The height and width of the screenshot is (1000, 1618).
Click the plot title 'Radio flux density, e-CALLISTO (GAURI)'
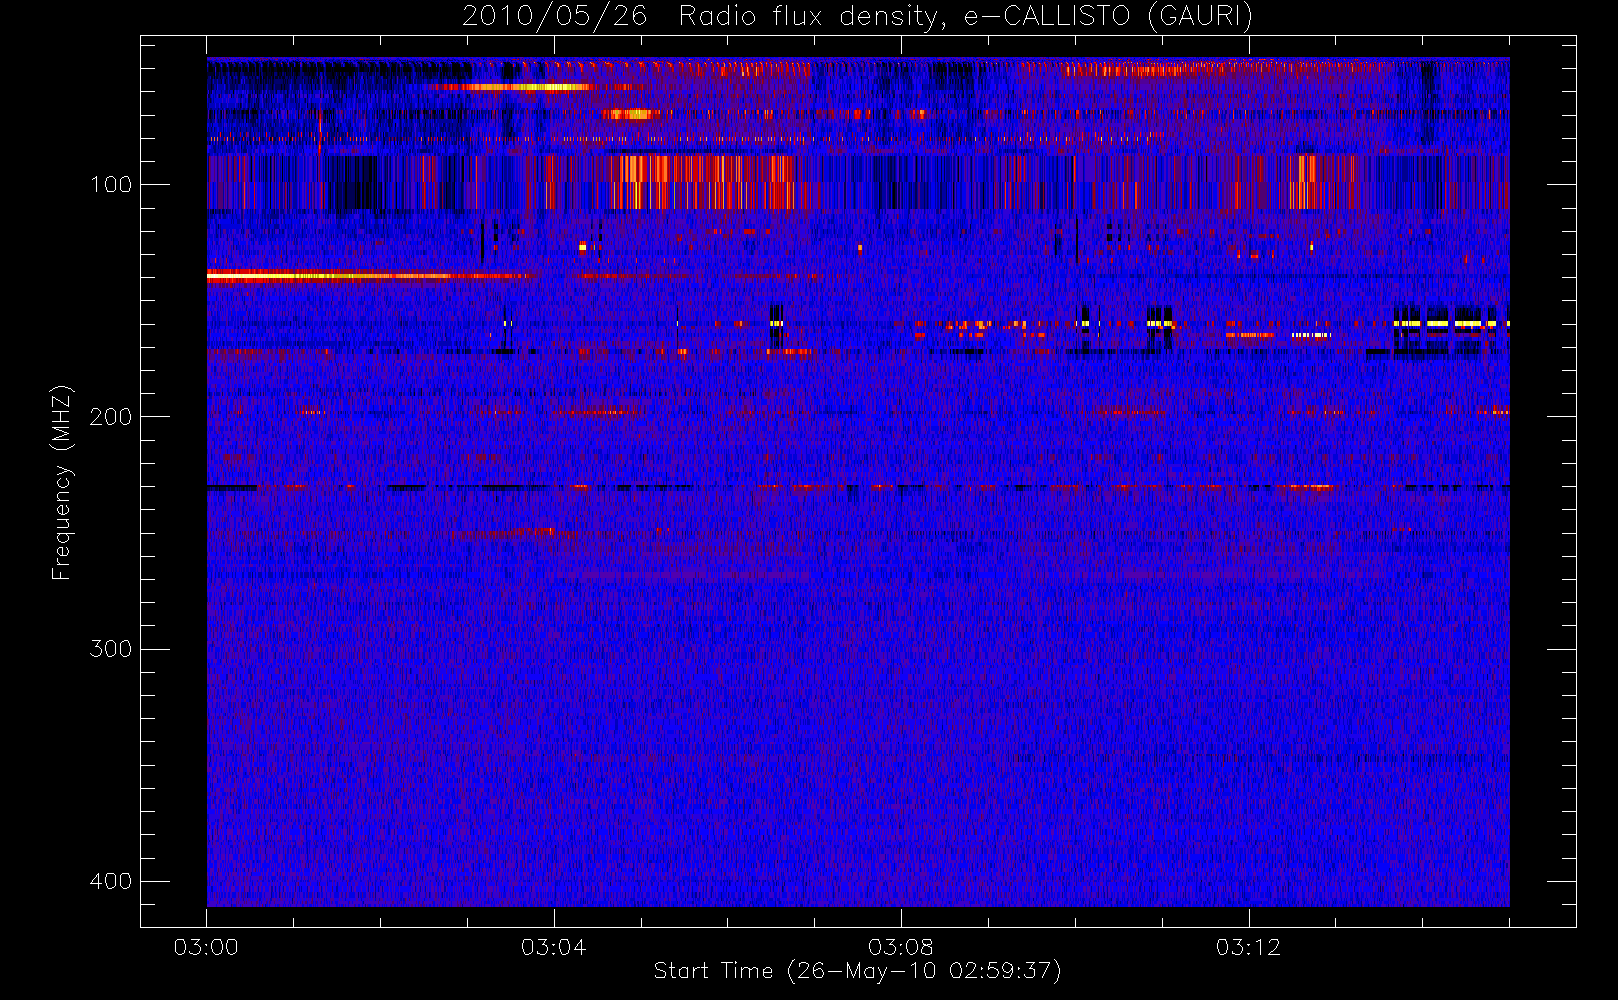tap(966, 17)
